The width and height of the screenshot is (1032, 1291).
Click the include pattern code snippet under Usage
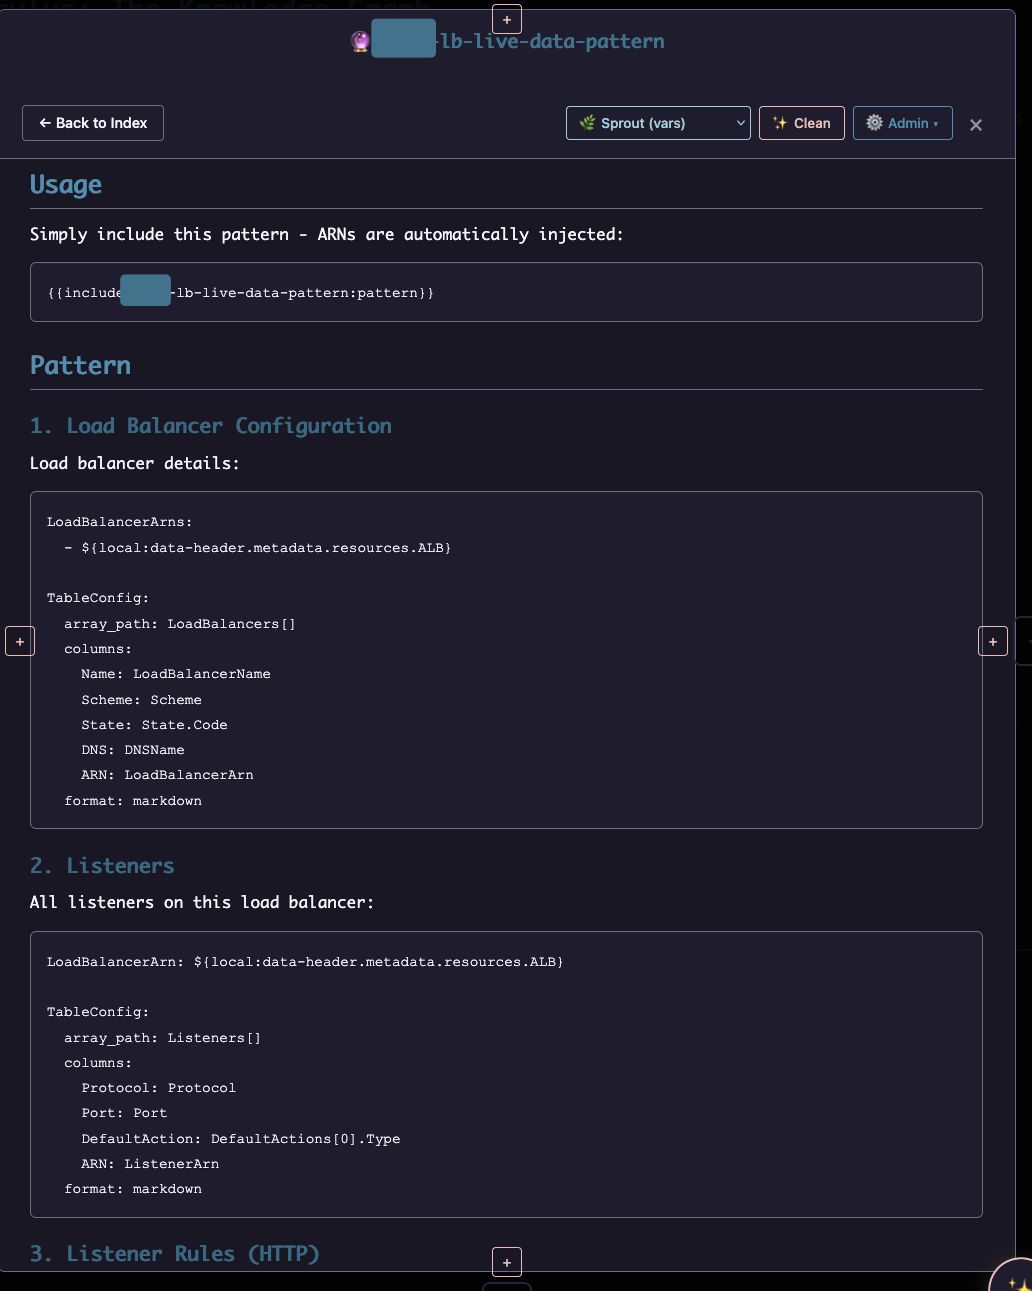point(506,292)
